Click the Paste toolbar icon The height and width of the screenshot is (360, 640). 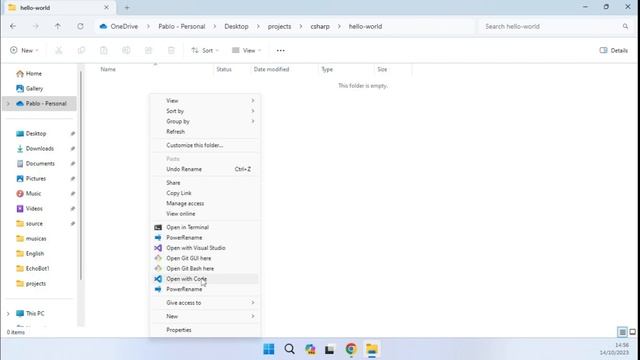click(x=104, y=50)
